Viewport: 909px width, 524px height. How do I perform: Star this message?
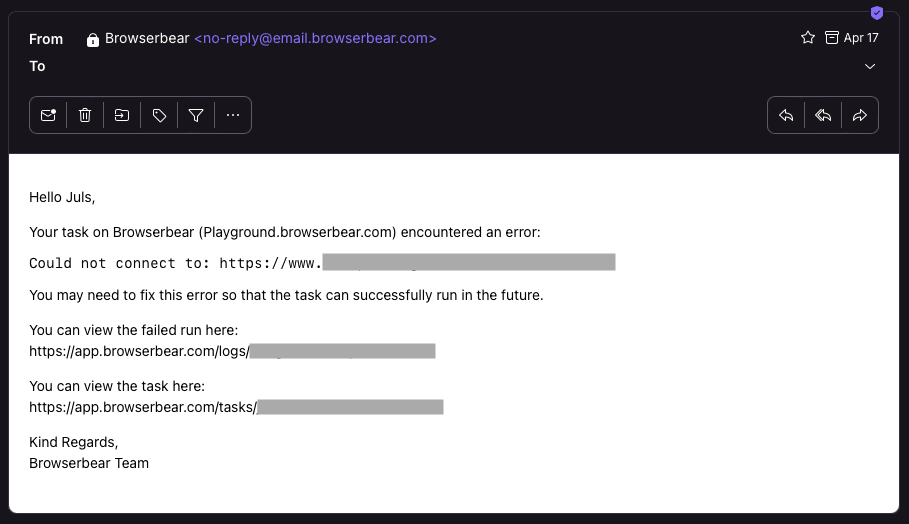[808, 38]
